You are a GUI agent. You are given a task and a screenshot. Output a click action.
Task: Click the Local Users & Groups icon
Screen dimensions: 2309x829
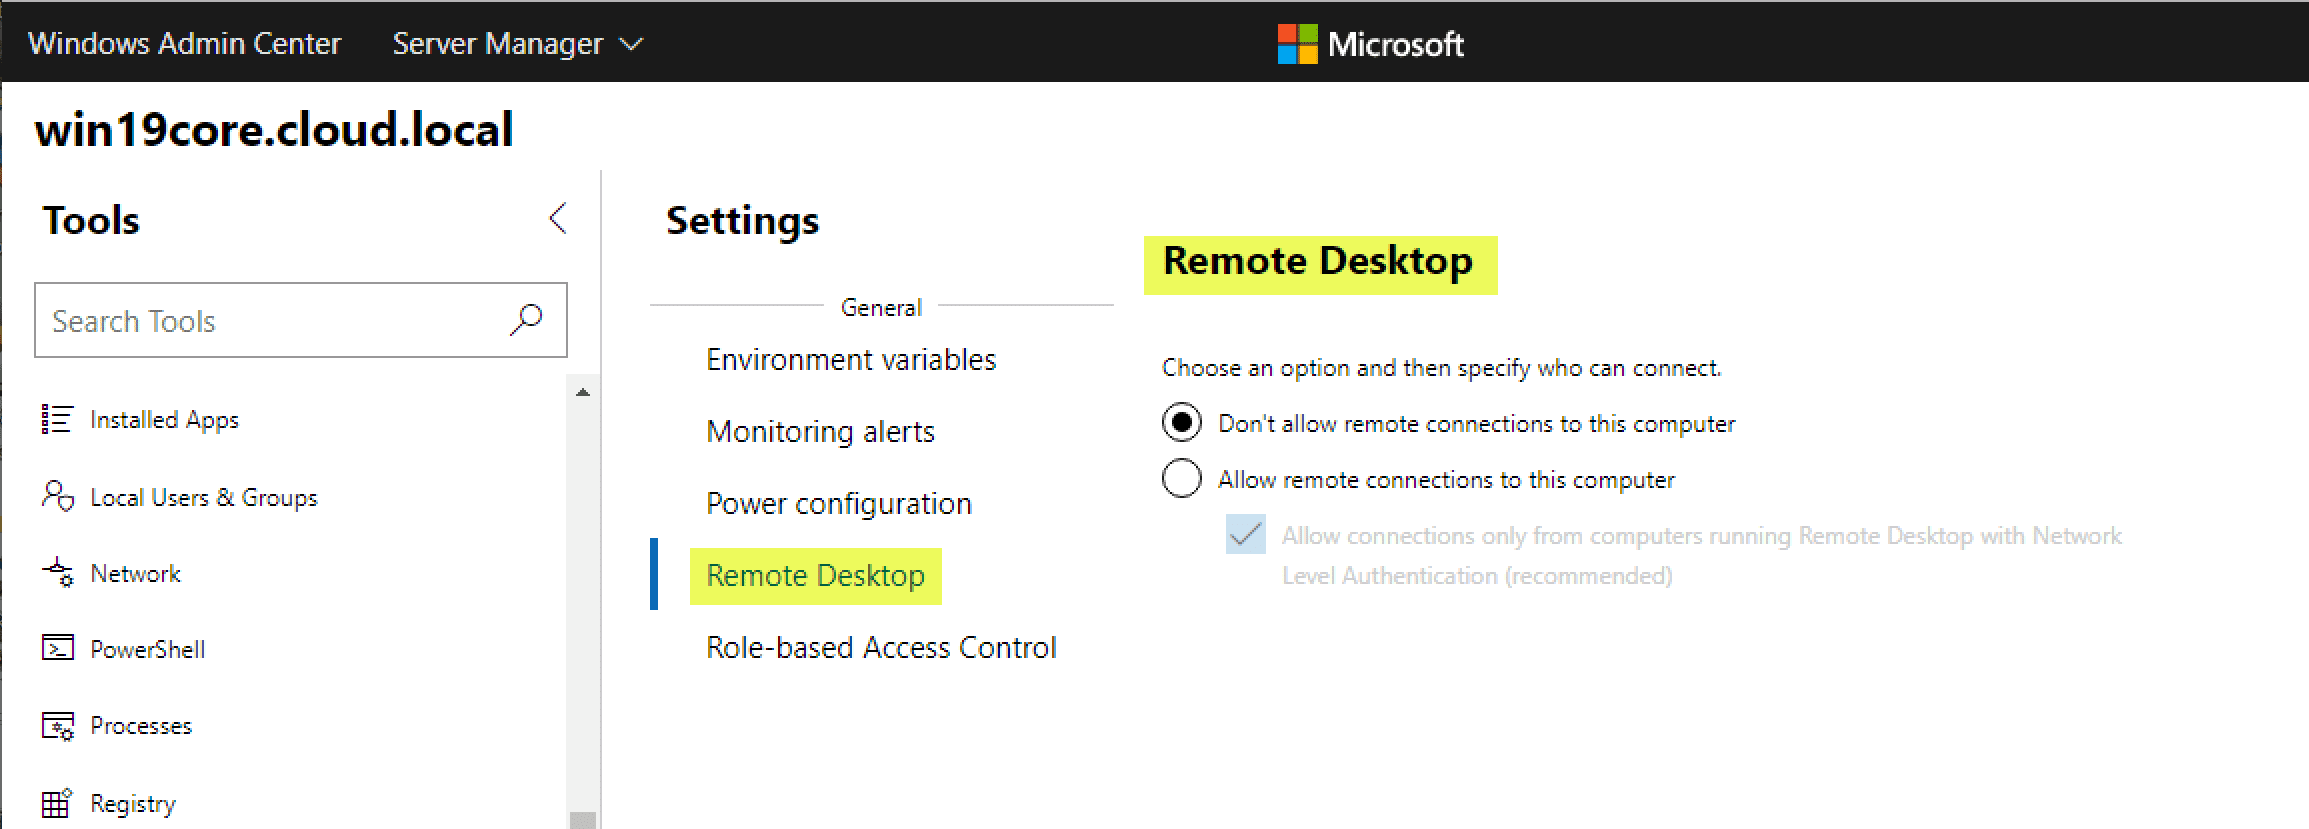pyautogui.click(x=57, y=496)
